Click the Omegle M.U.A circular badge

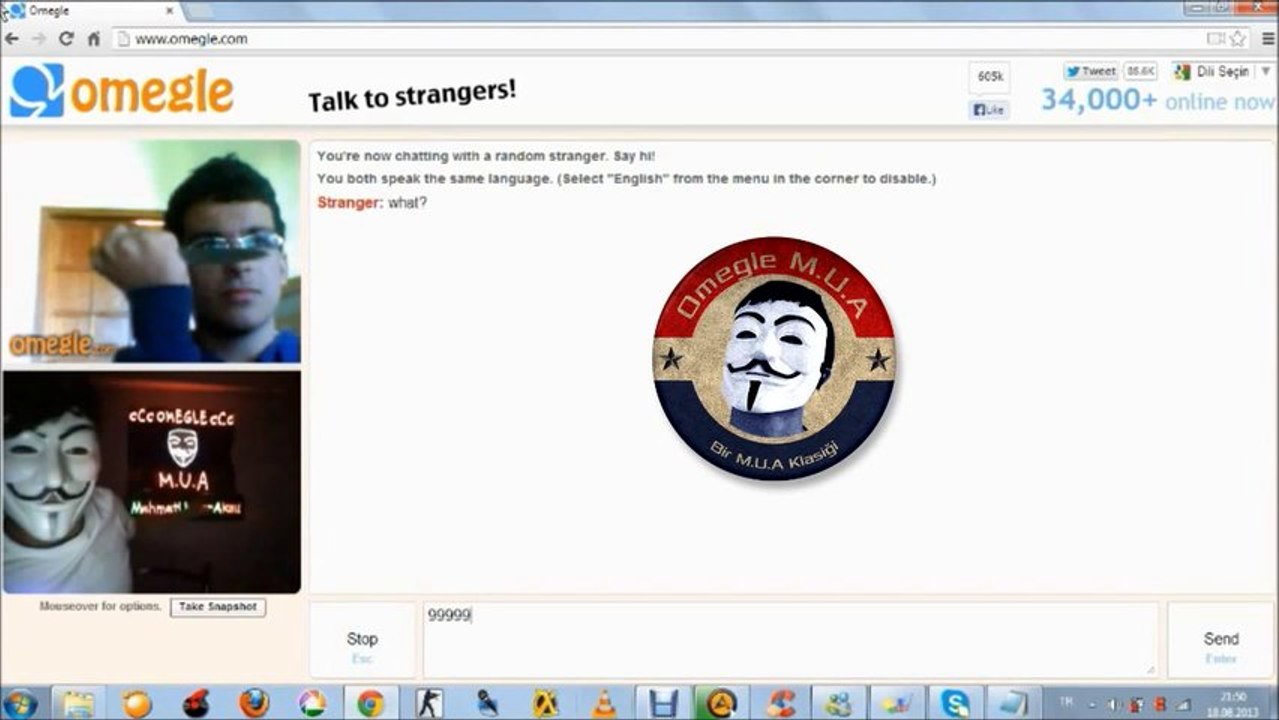[774, 359]
